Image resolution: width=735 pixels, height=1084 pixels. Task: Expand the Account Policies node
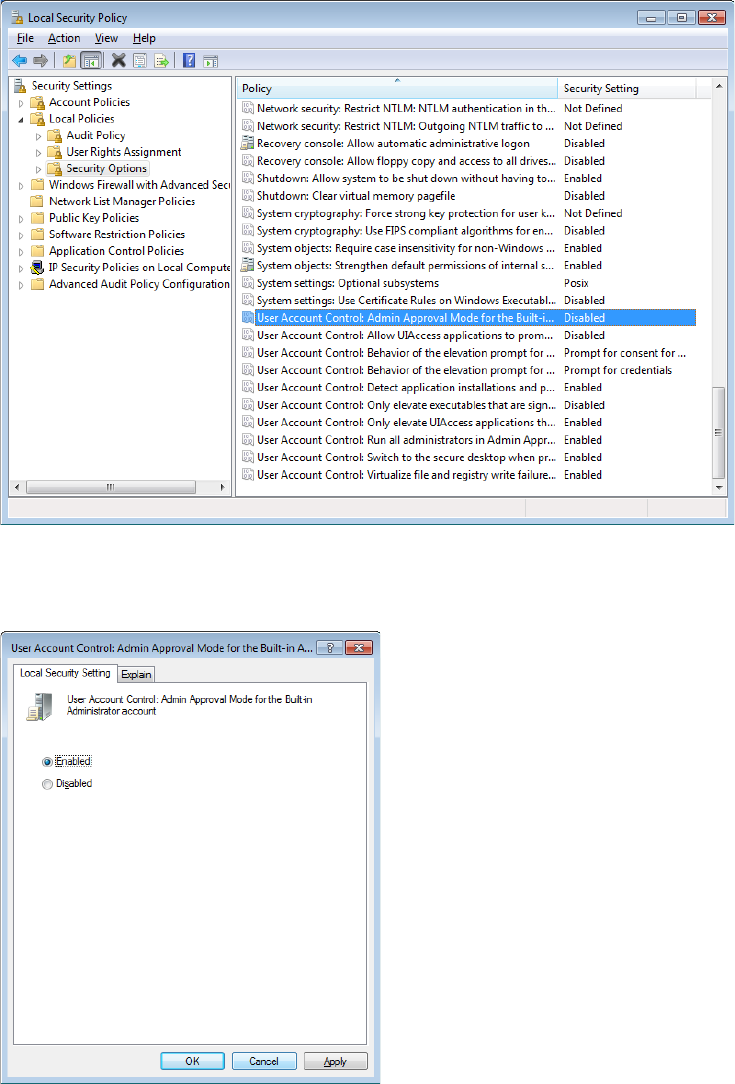21,103
